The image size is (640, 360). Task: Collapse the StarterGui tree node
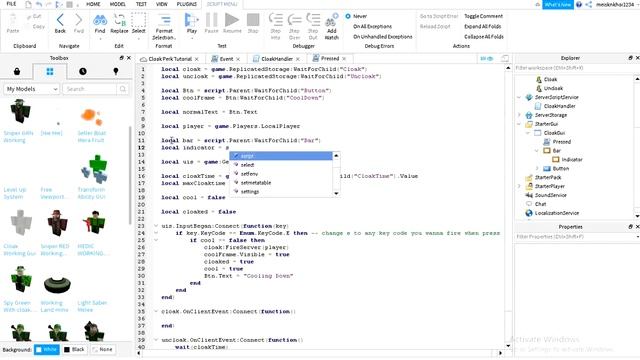click(519, 124)
